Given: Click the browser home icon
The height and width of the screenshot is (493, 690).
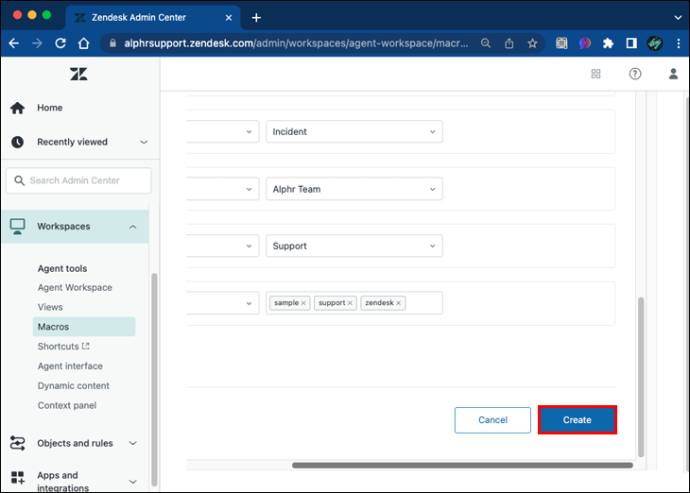Looking at the screenshot, I should click(84, 43).
